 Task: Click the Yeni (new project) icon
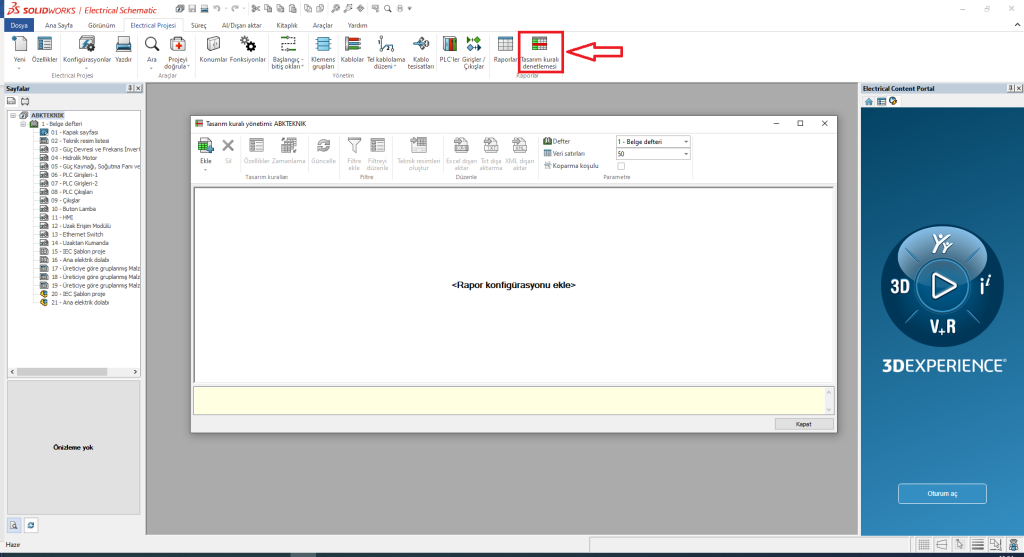coord(20,44)
